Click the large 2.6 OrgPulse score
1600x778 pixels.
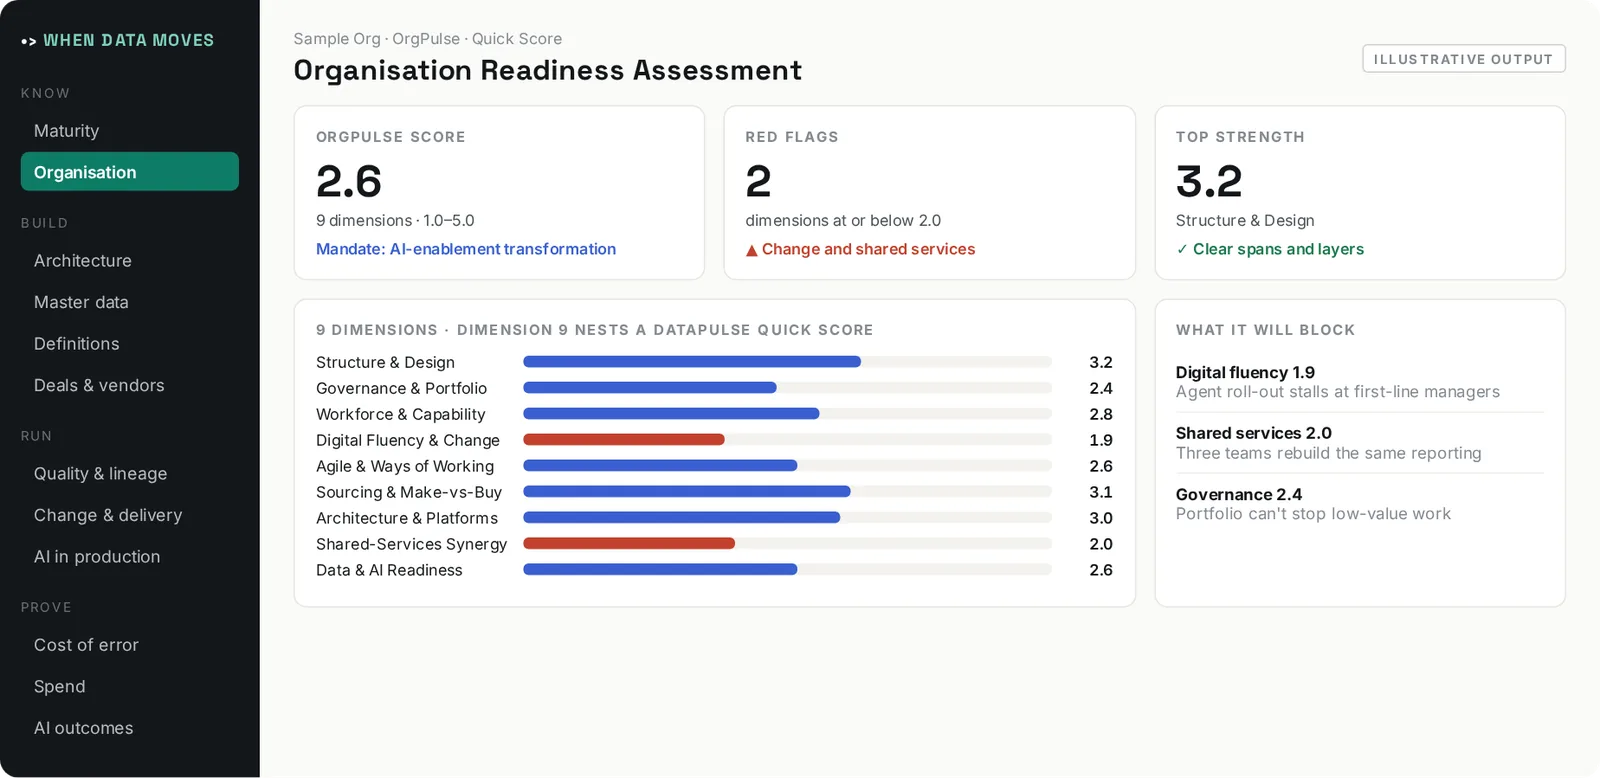tap(349, 182)
